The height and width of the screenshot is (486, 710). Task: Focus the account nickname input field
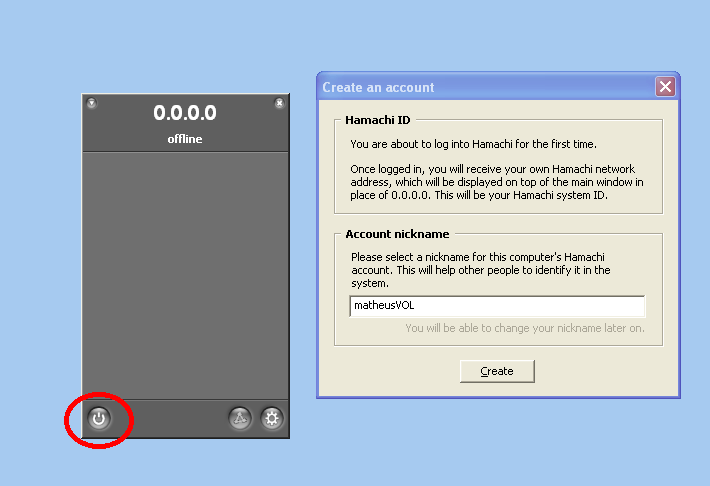[497, 306]
